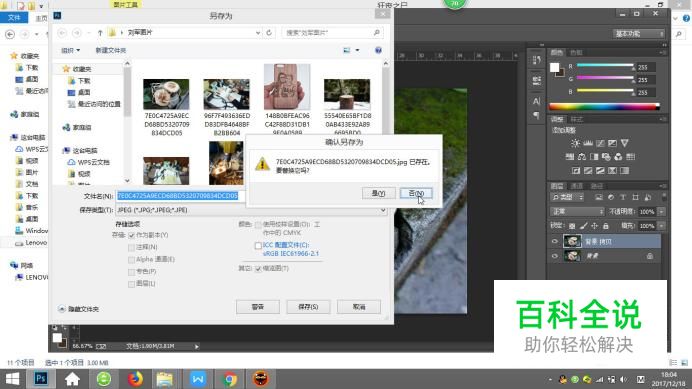
Task: Open the Character (A|) panel icon
Action: [x=536, y=102]
